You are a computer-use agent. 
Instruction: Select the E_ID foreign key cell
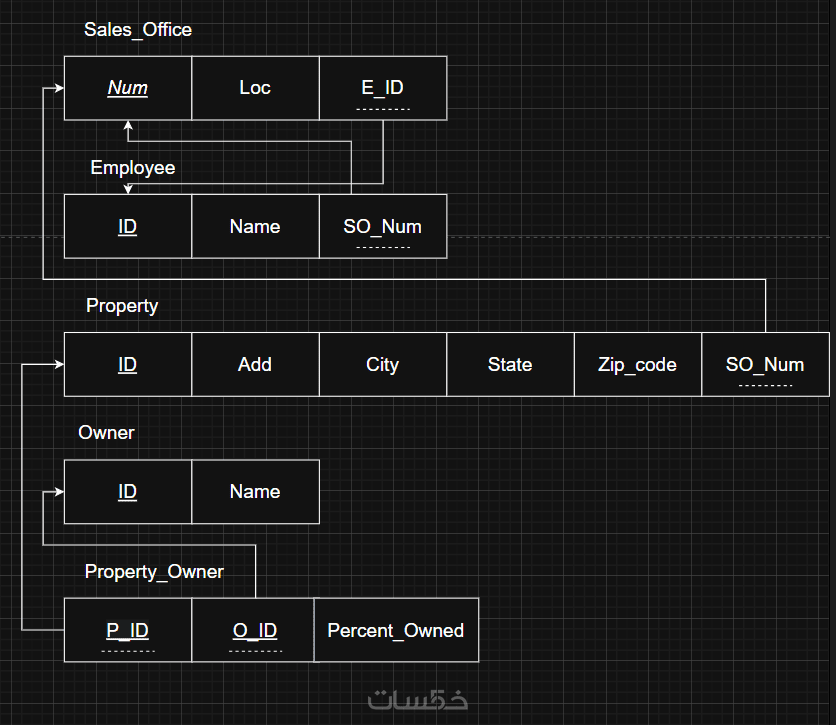[x=382, y=88]
